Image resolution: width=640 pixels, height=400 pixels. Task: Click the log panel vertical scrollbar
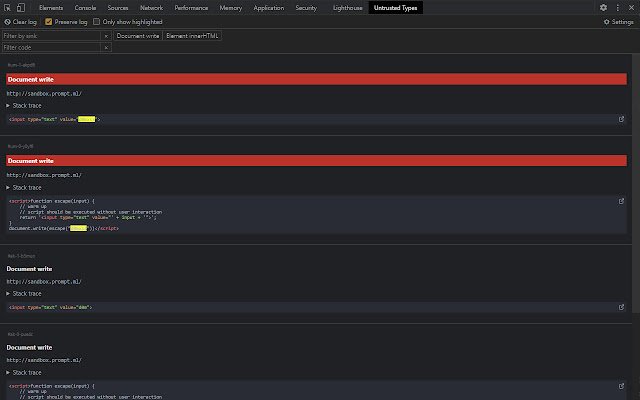point(636,184)
